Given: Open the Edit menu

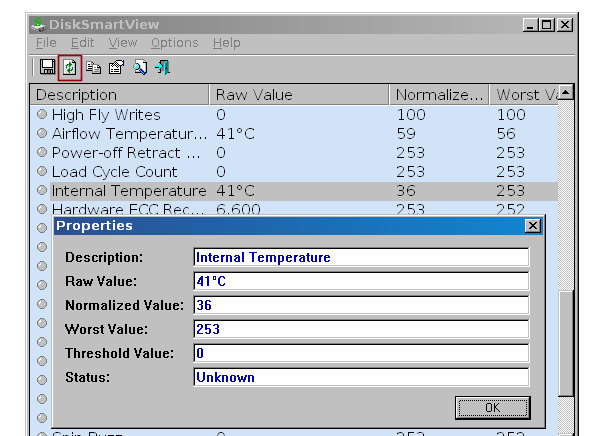Looking at the screenshot, I should pyautogui.click(x=82, y=42).
